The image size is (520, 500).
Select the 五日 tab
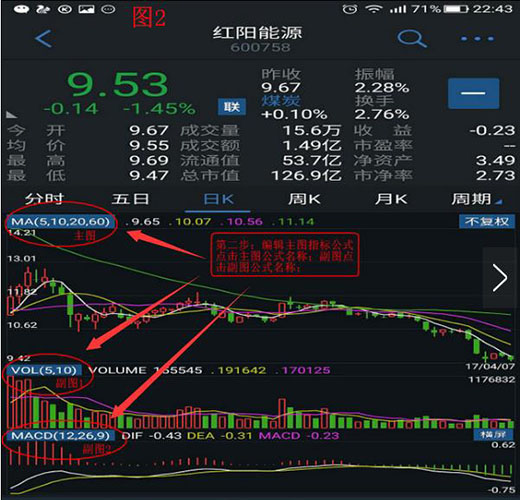130,199
